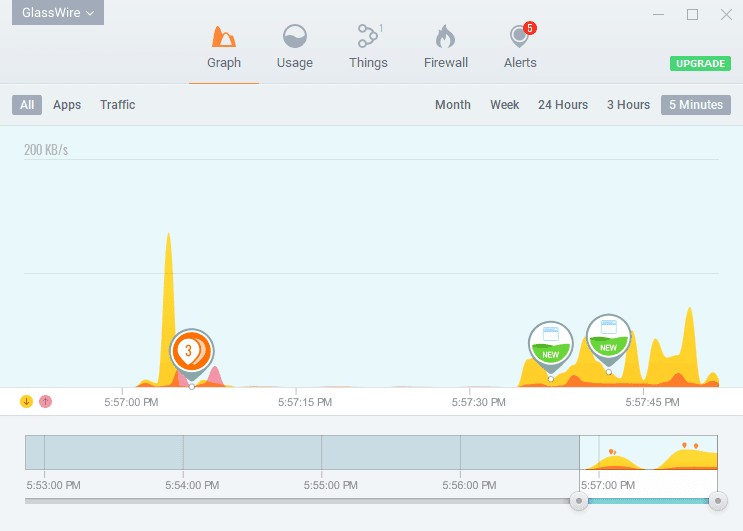Image resolution: width=743 pixels, height=531 pixels.
Task: Click the second green NEW app marker
Action: pyautogui.click(x=607, y=337)
